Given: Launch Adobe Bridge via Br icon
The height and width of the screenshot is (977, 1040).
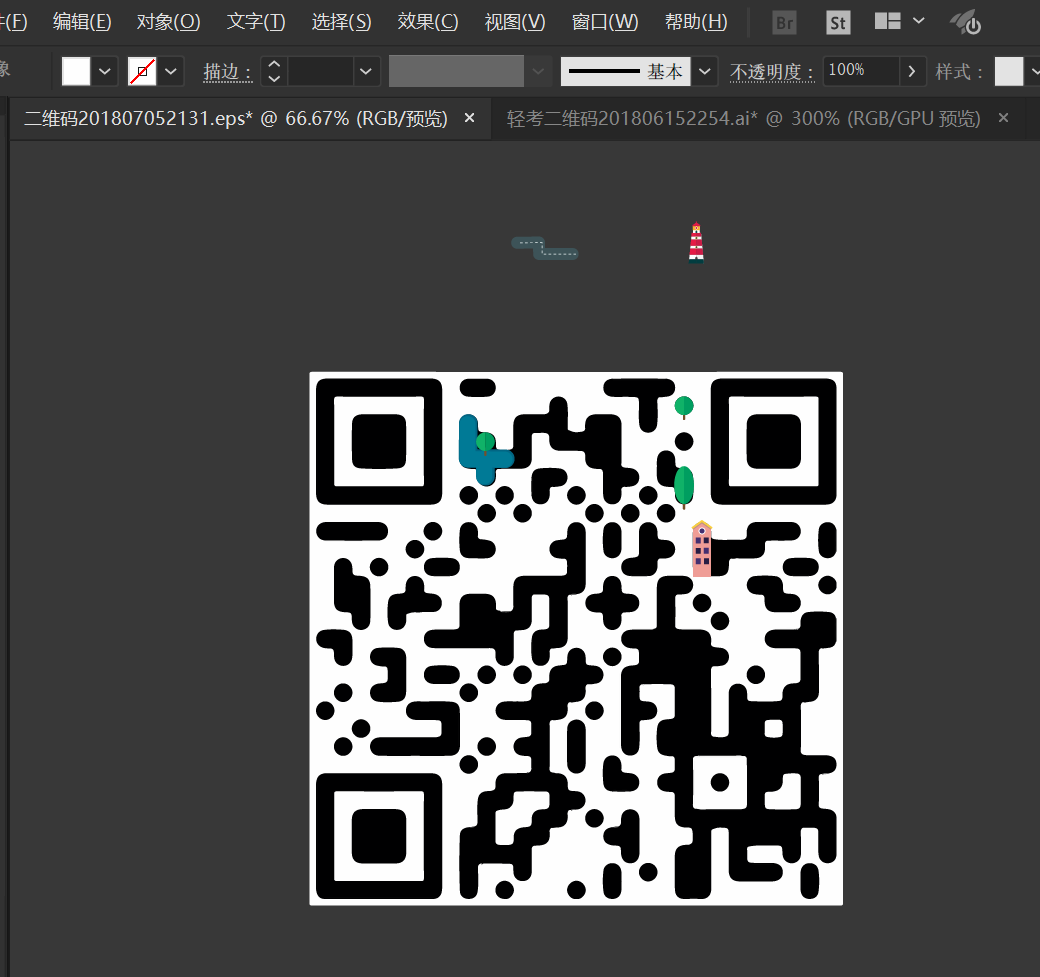Looking at the screenshot, I should coord(785,23).
